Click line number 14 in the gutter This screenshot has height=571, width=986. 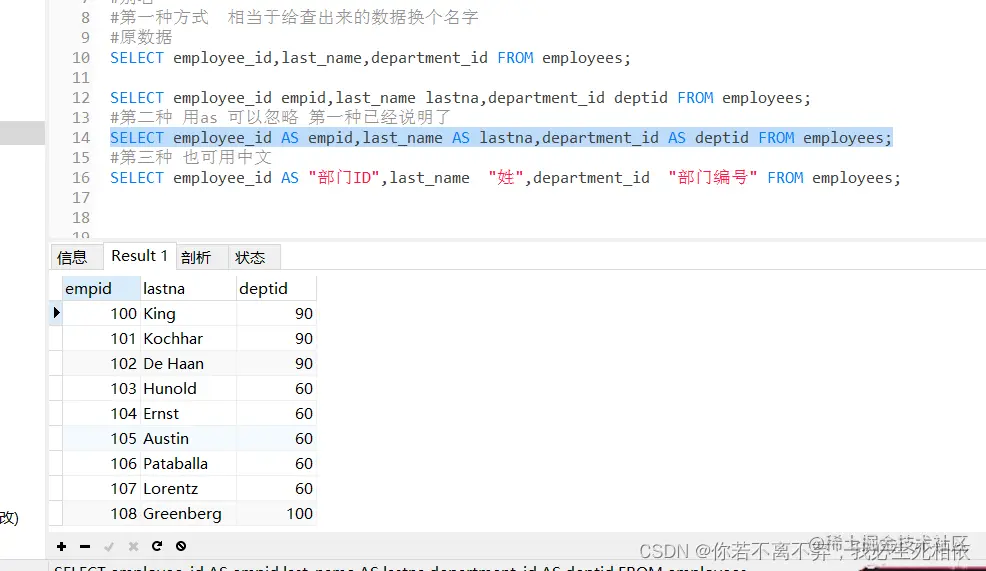coord(81,138)
